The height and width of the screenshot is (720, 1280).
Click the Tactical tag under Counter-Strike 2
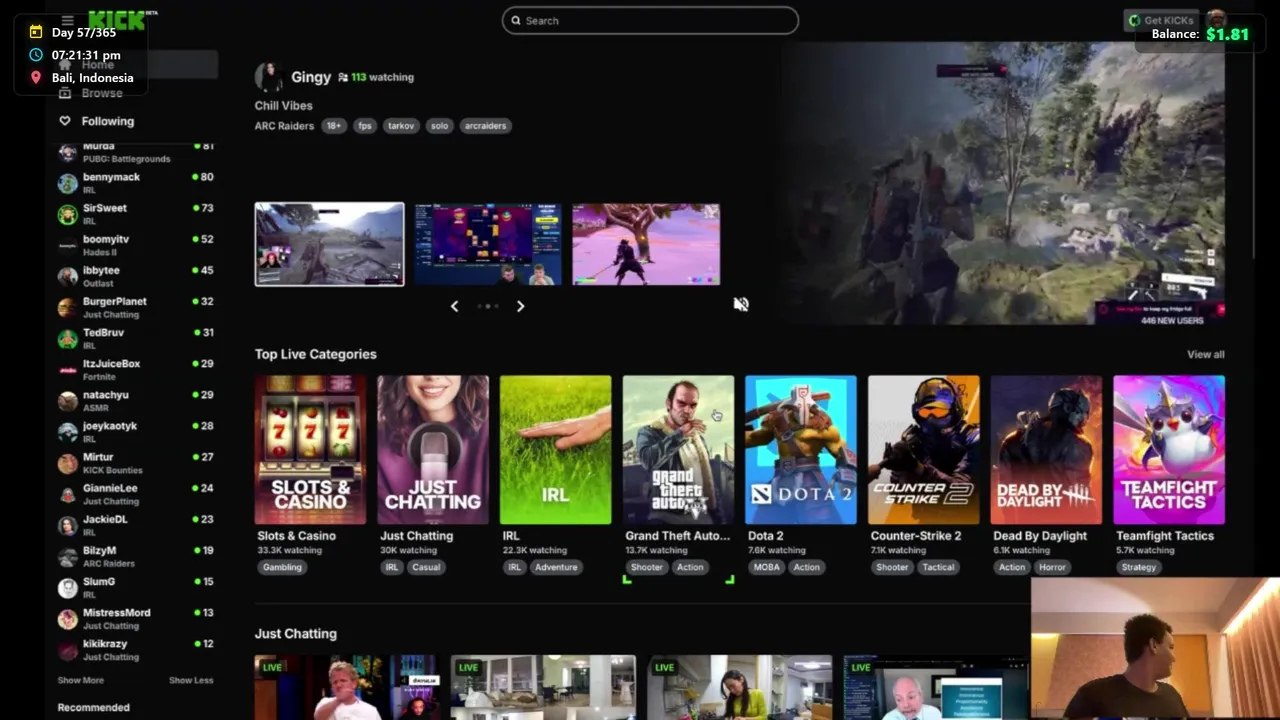point(938,567)
